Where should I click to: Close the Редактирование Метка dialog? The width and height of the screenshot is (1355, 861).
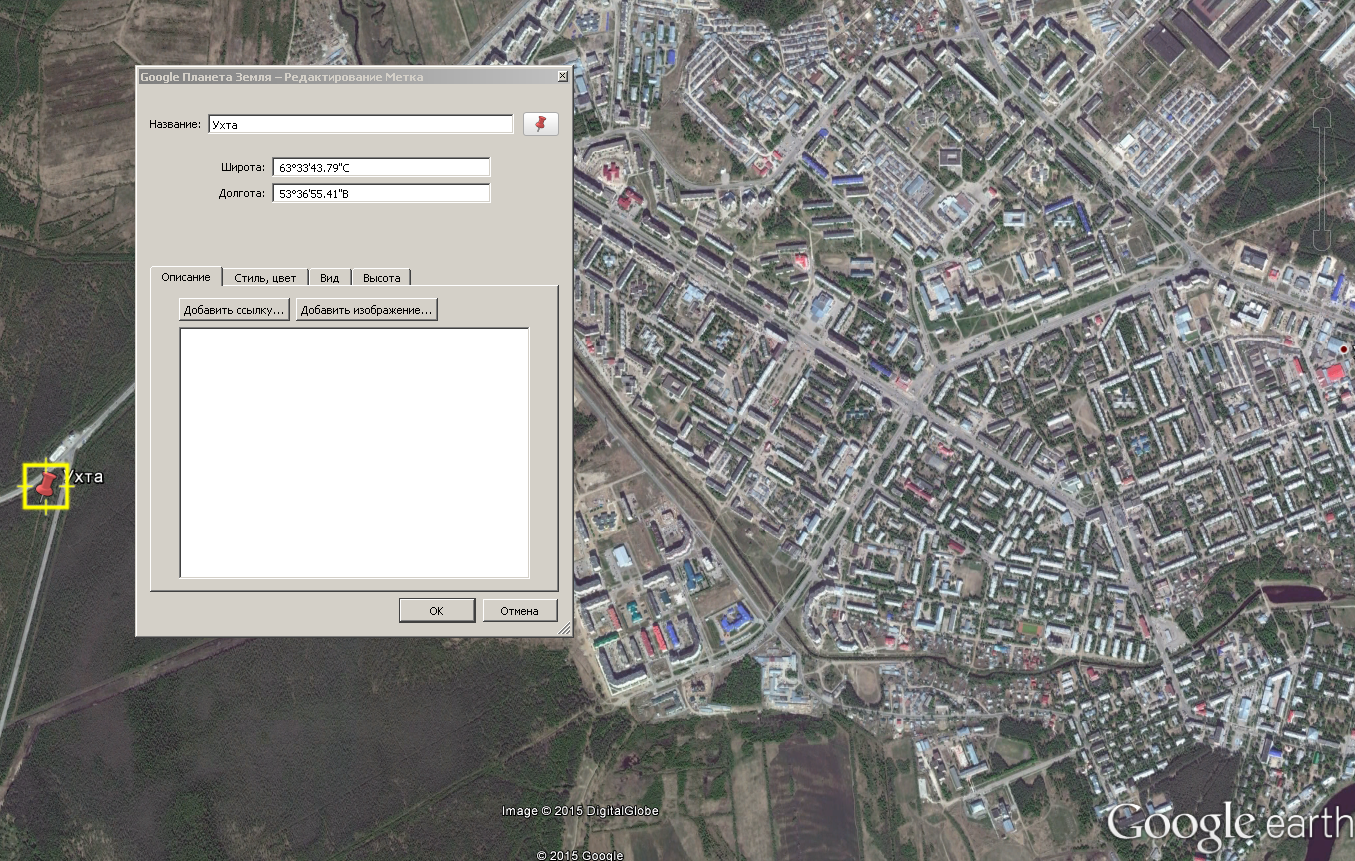point(563,76)
